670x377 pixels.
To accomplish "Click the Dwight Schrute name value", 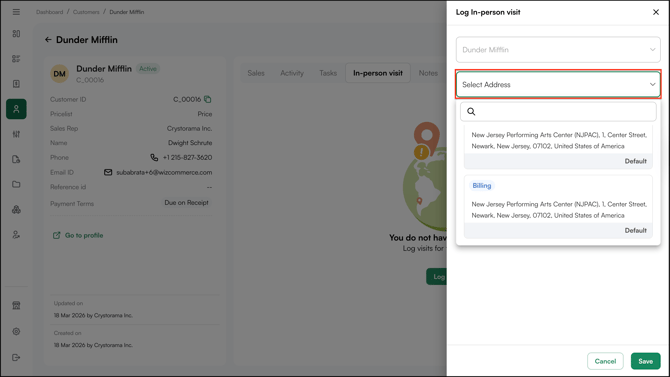I will (x=190, y=143).
